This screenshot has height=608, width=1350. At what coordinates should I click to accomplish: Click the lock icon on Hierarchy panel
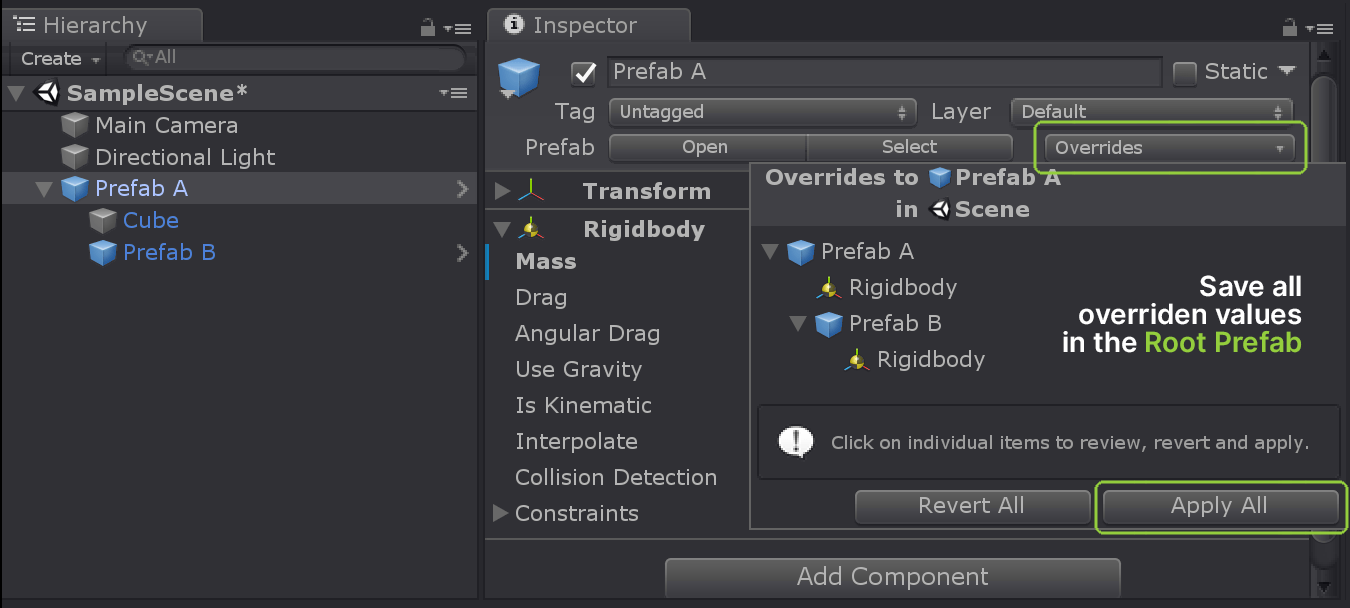click(428, 29)
